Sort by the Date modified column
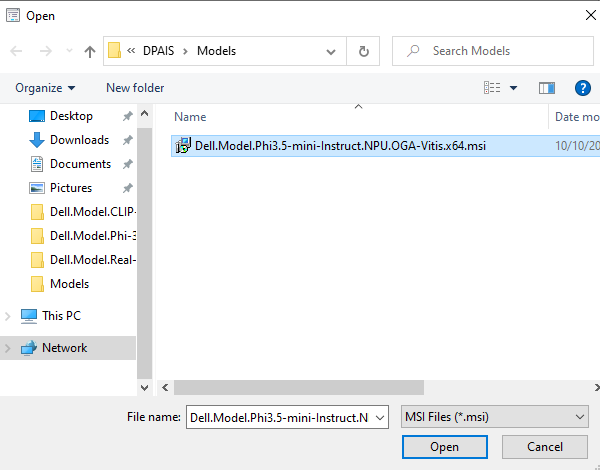The height and width of the screenshot is (470, 600). [x=577, y=117]
